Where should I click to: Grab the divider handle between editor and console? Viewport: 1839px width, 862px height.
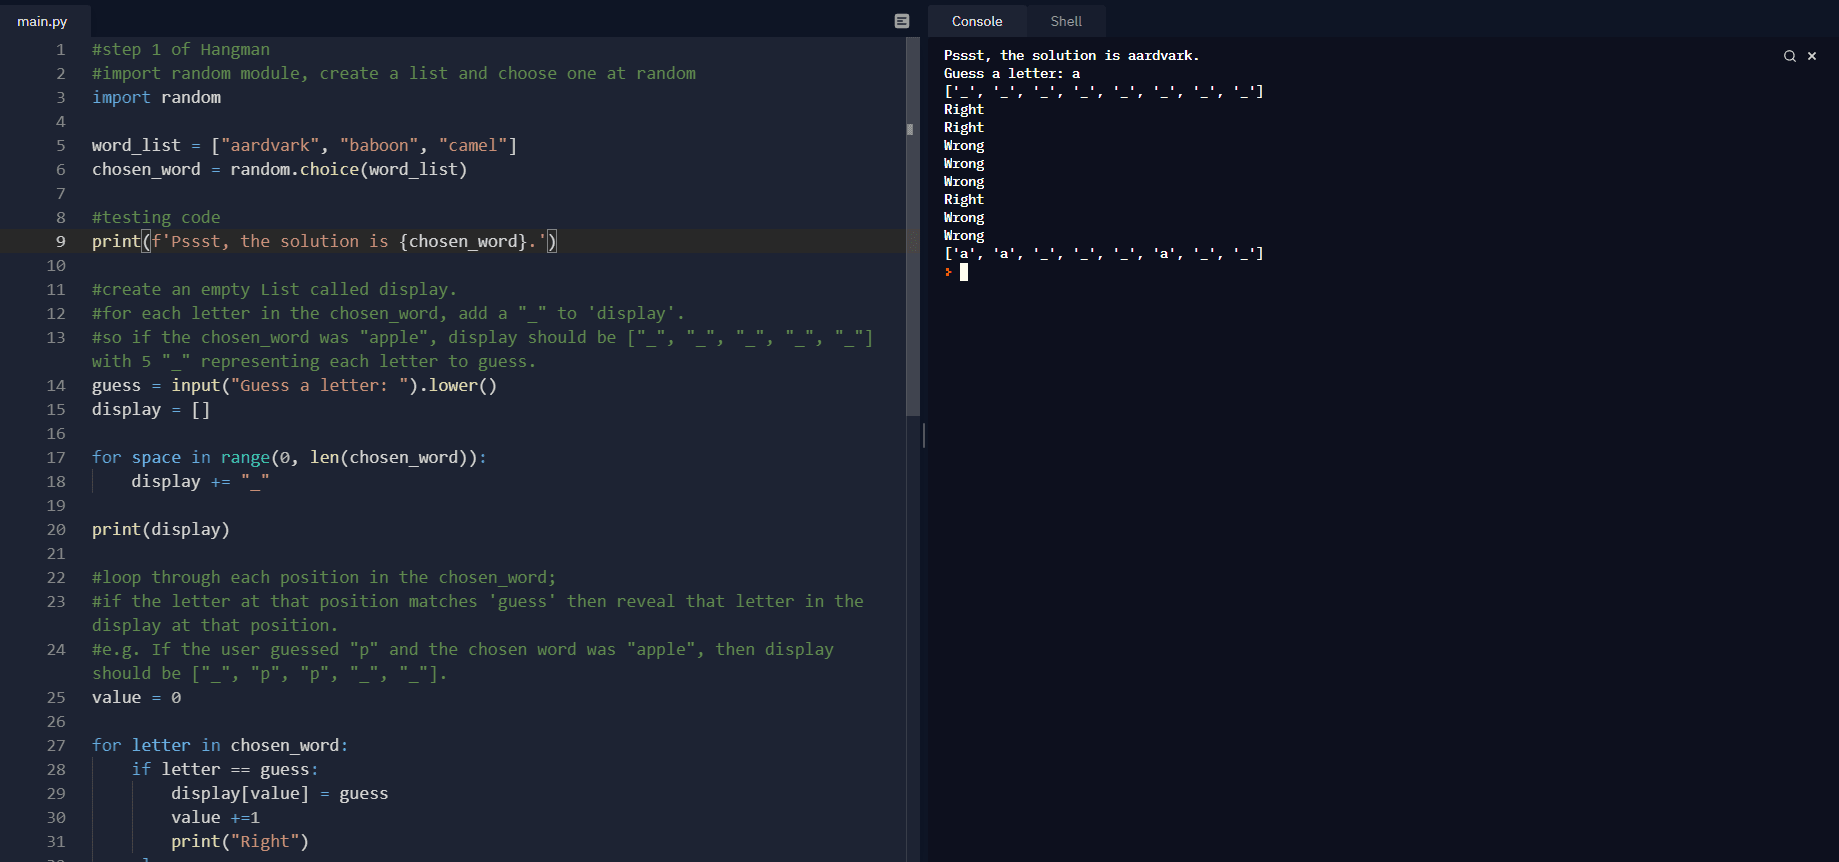point(923,435)
